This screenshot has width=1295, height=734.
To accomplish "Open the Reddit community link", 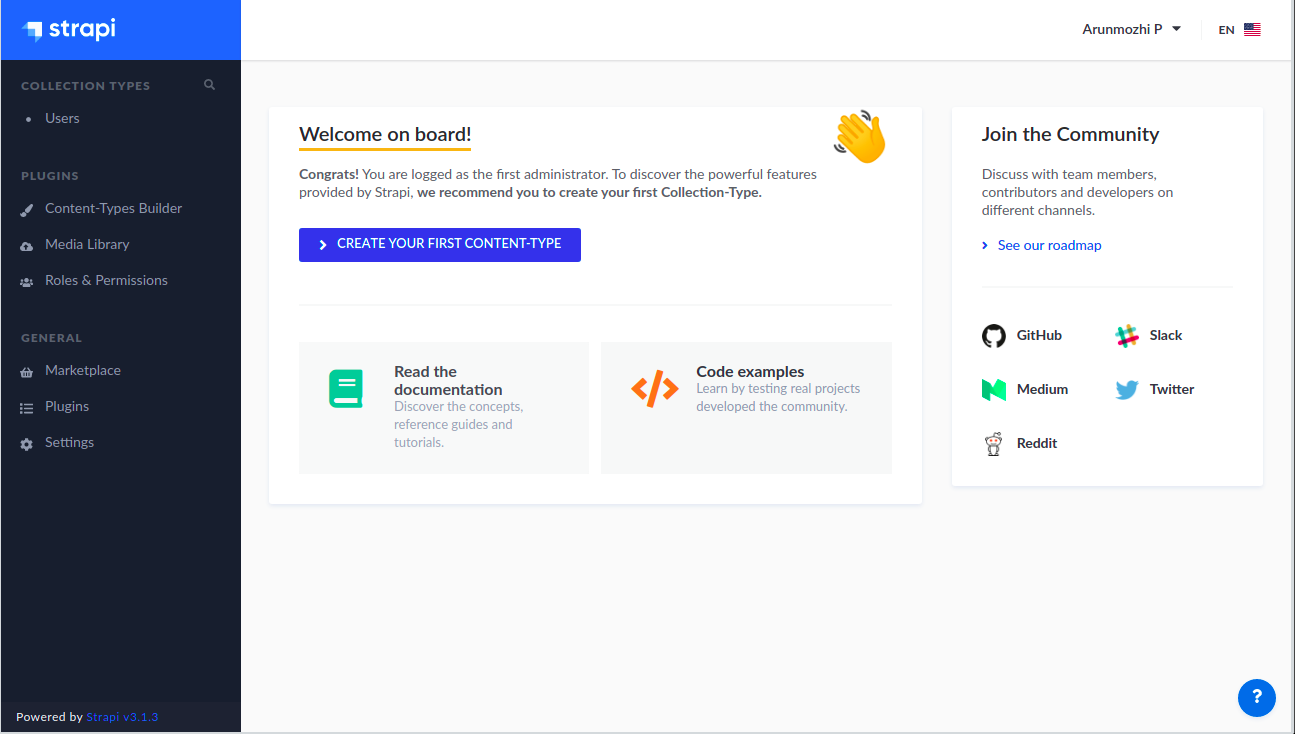I will click(x=1020, y=444).
